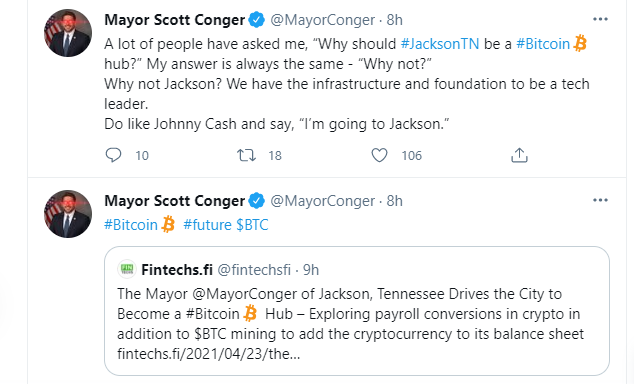Open the #JacksonTN hashtag
Image resolution: width=634 pixels, height=384 pixels.
coord(440,44)
